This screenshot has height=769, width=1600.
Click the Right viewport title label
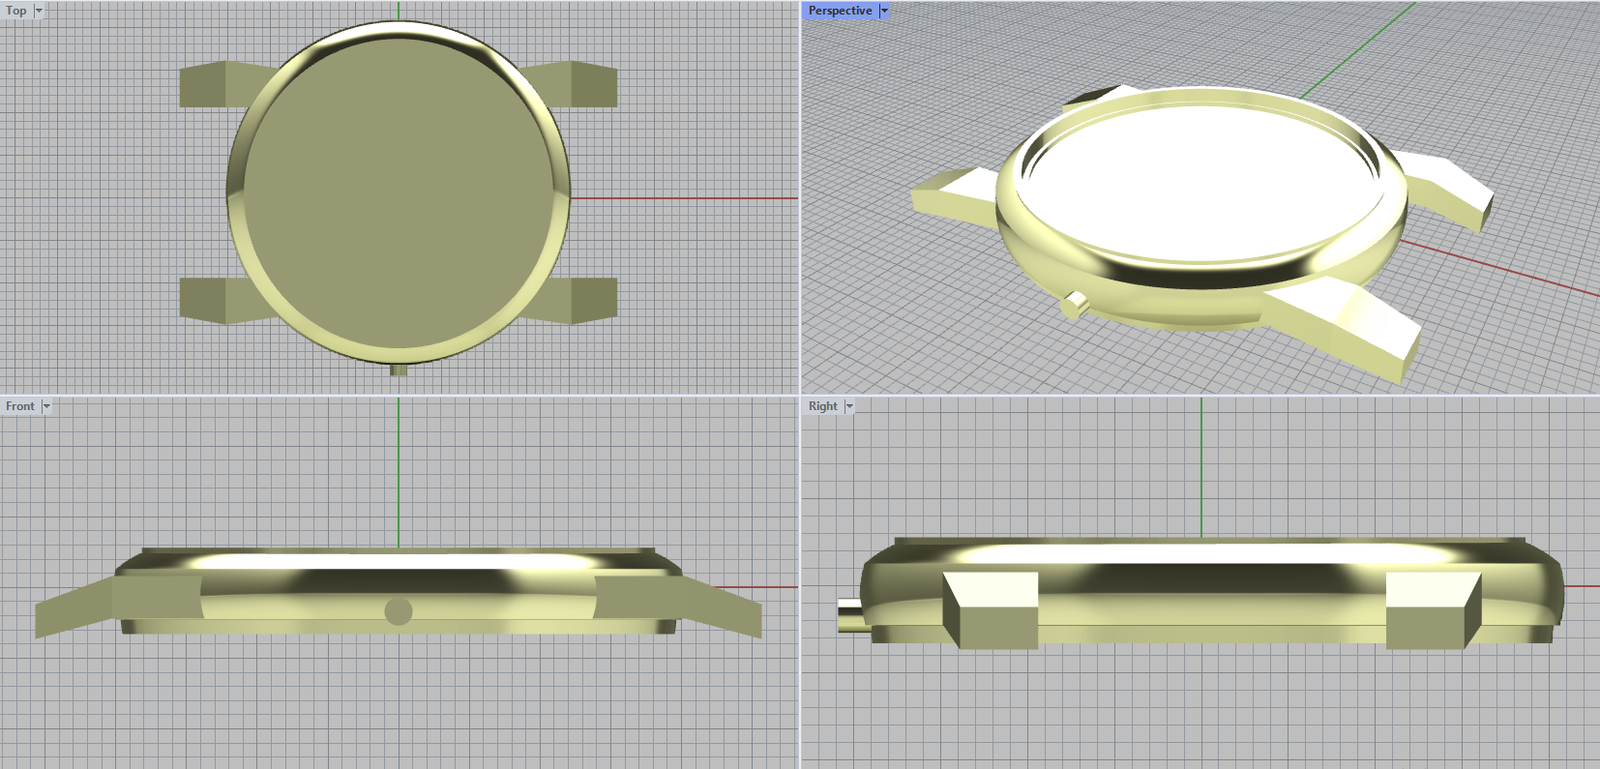(823, 406)
